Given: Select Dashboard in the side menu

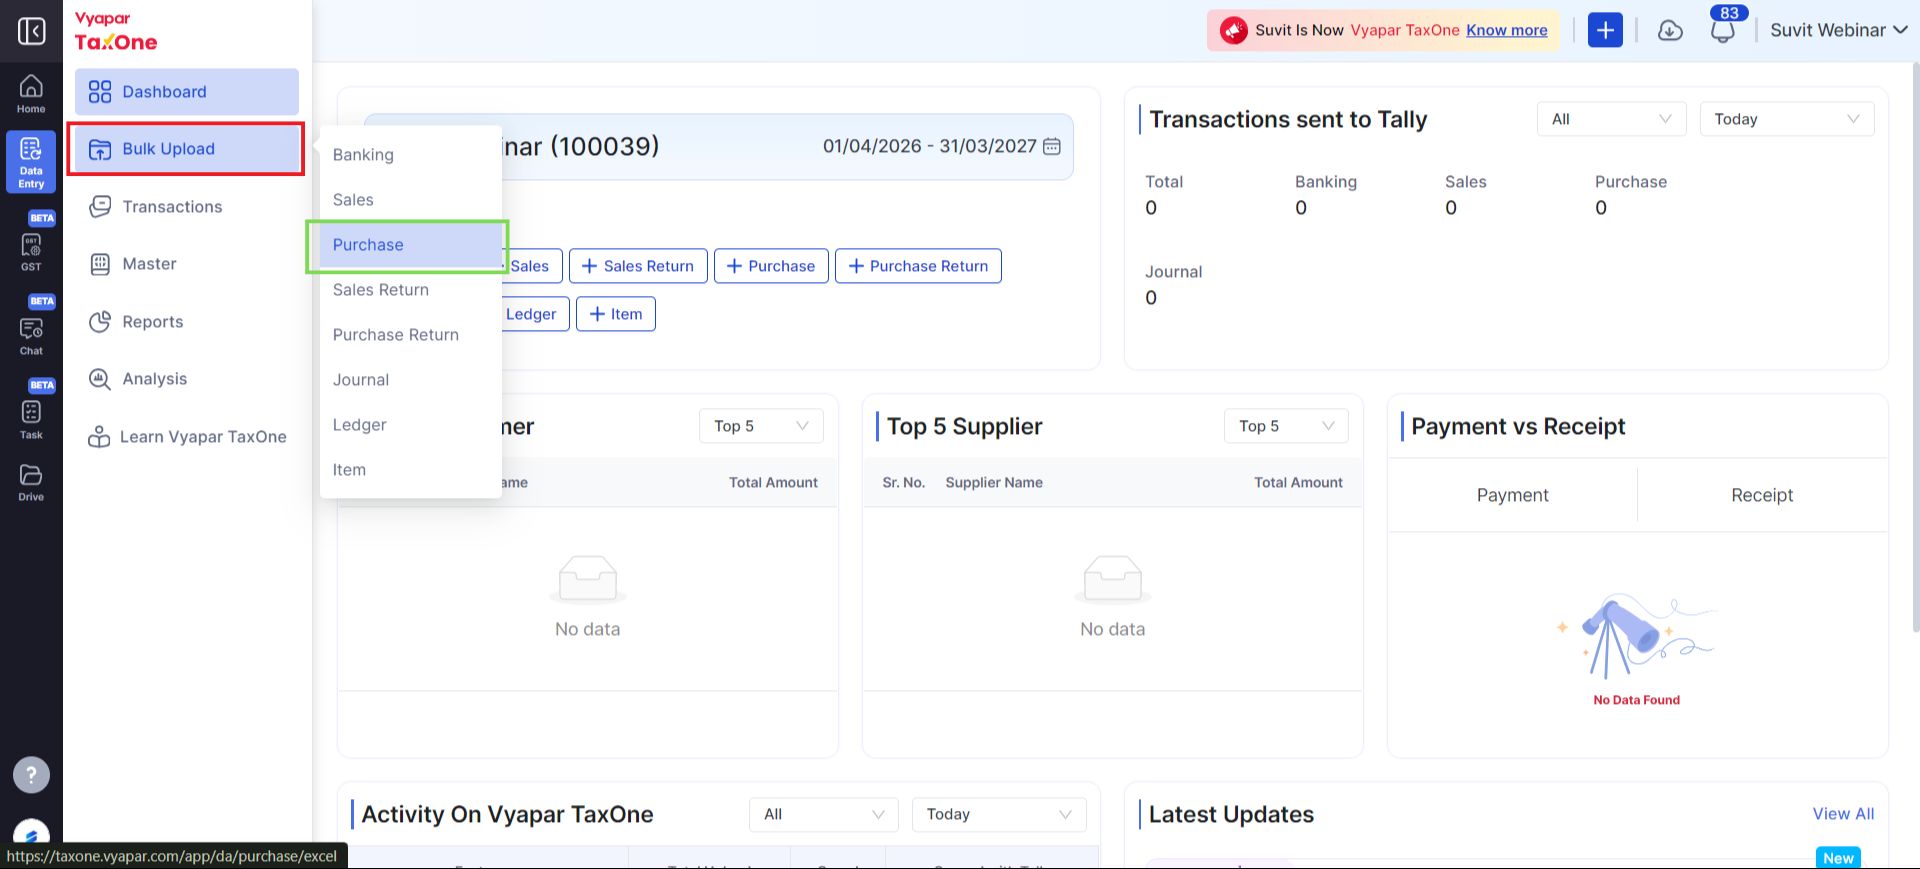Looking at the screenshot, I should 187,92.
